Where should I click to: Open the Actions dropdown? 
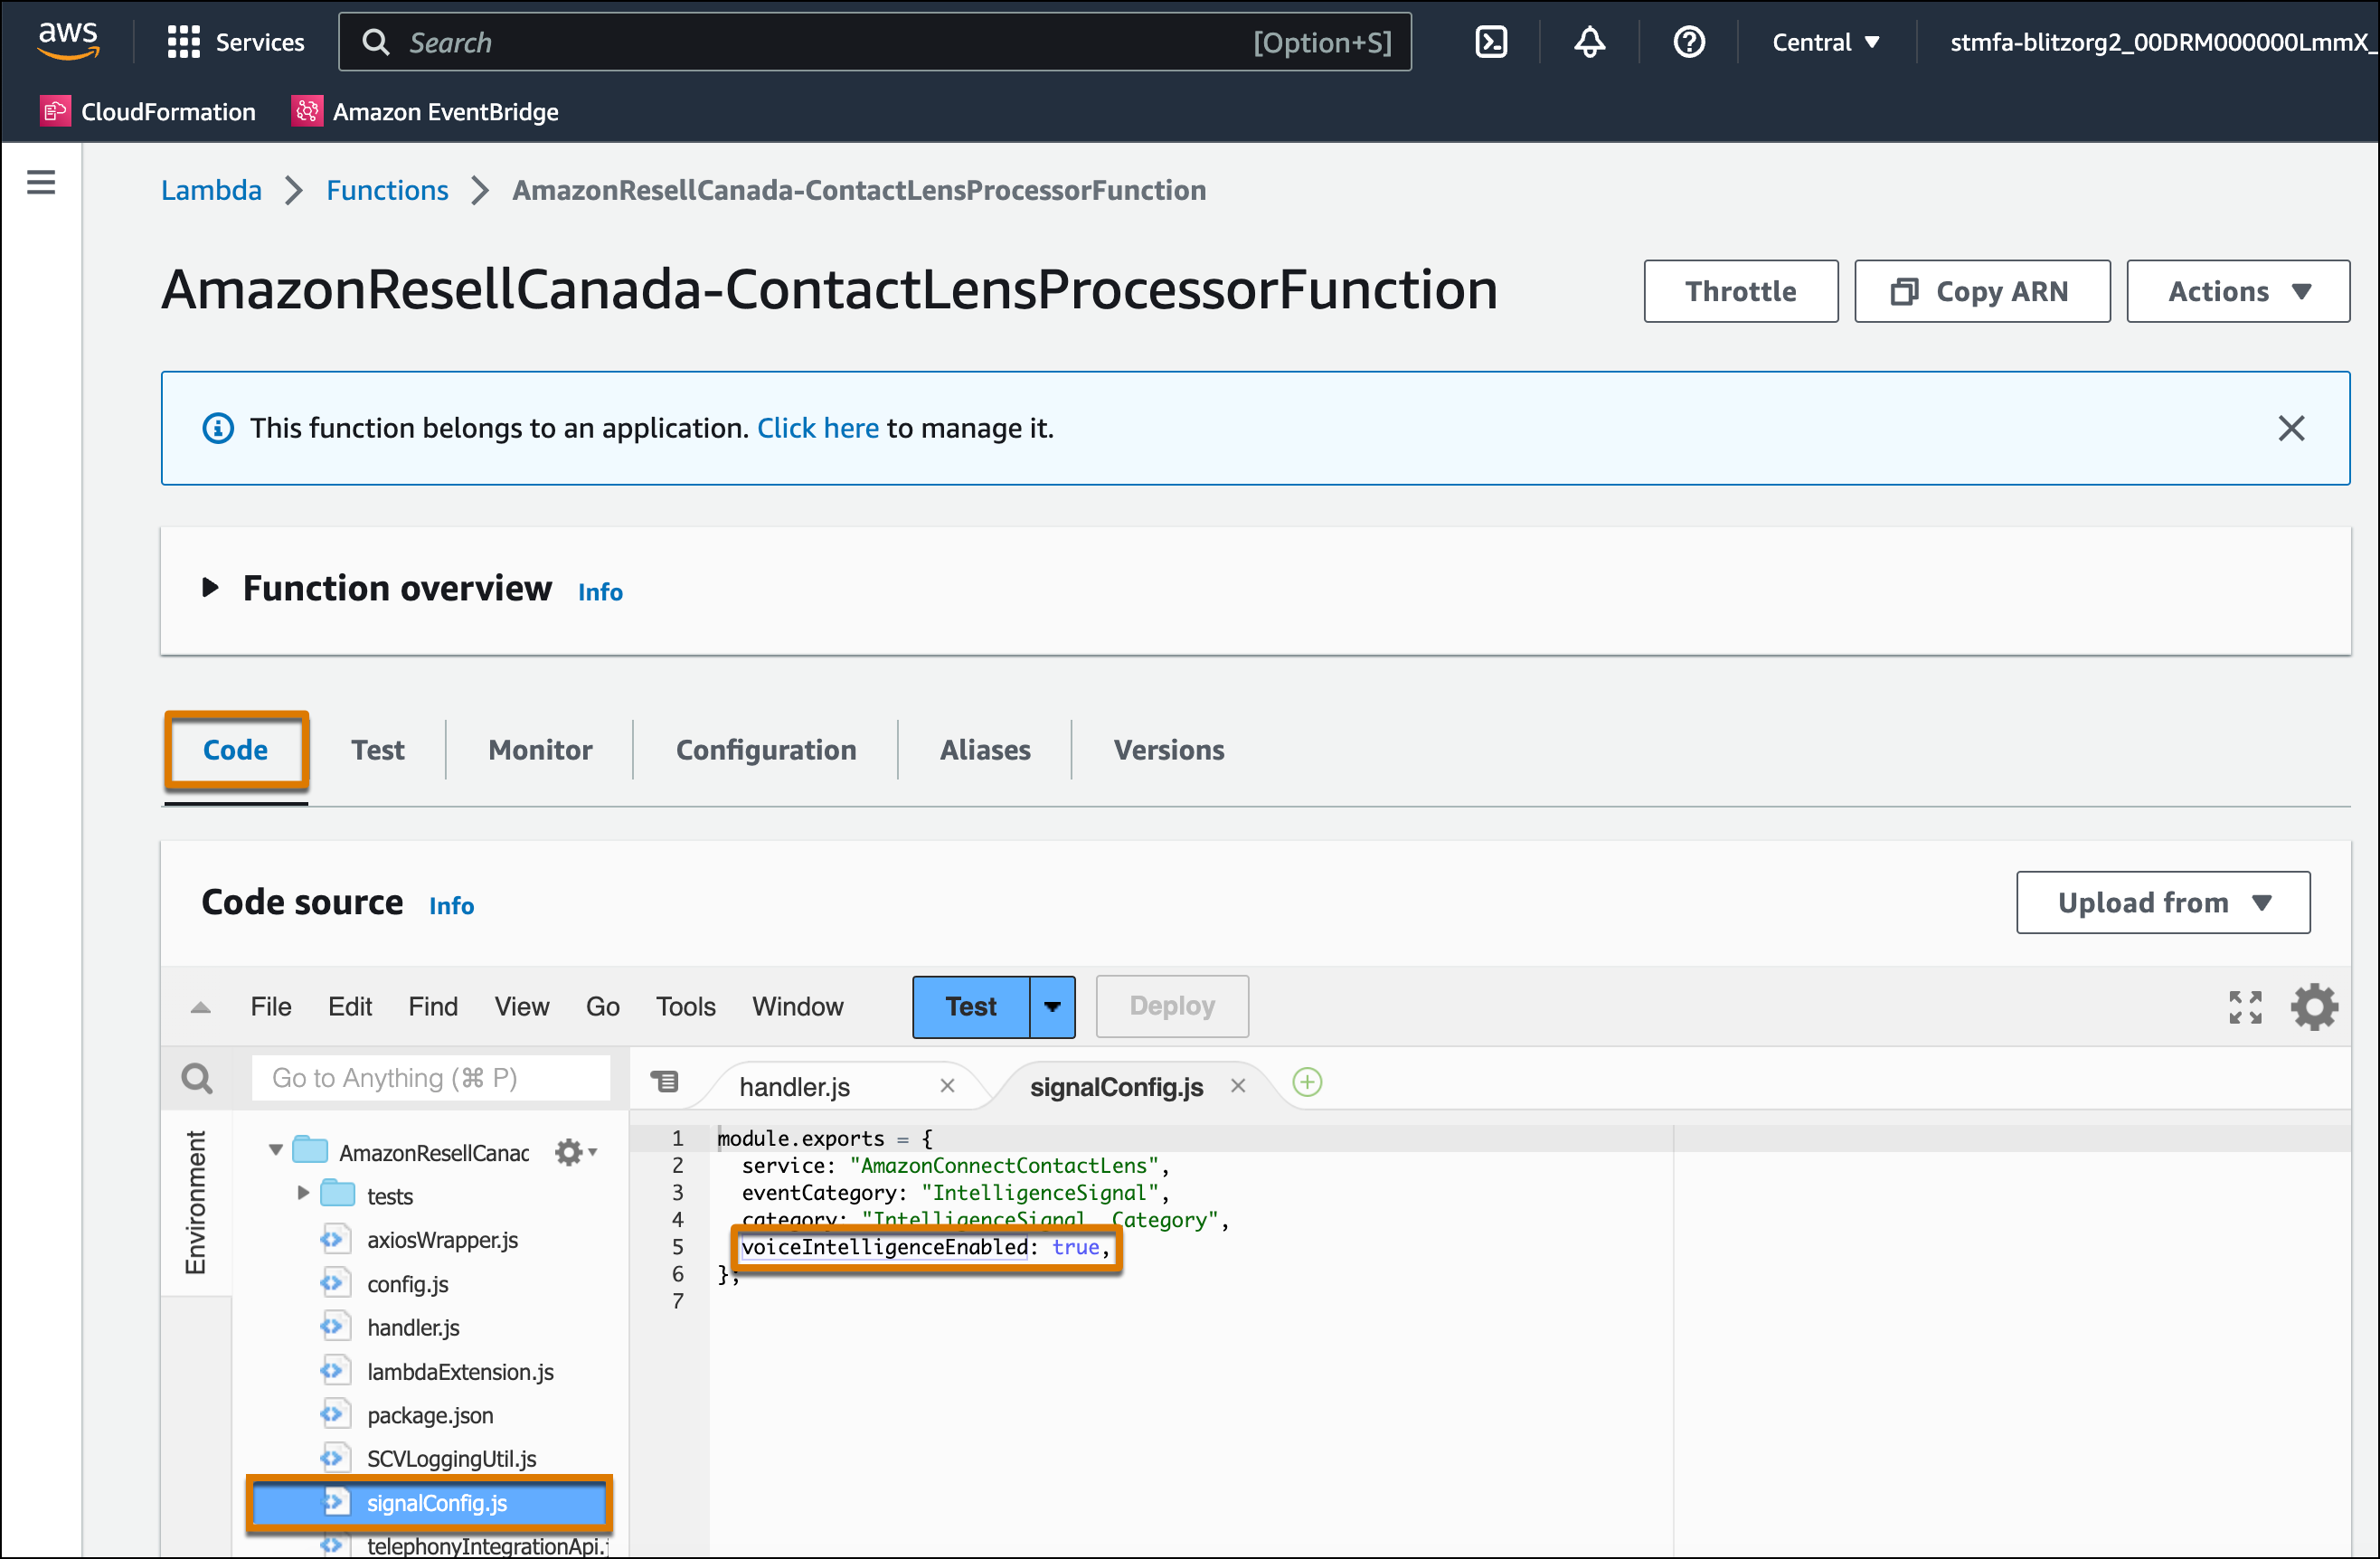click(x=2237, y=291)
